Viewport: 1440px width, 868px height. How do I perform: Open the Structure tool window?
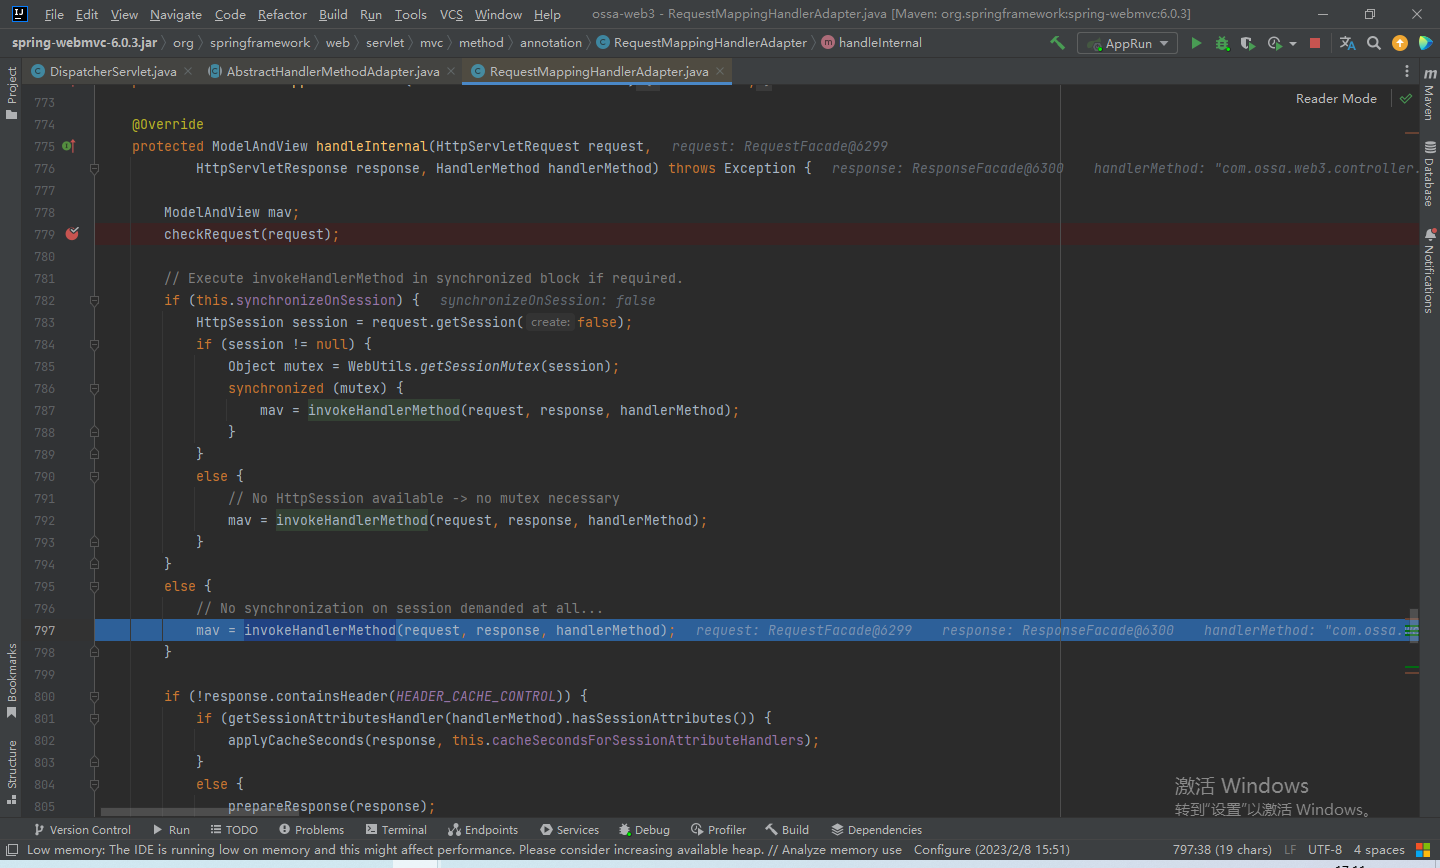(11, 772)
